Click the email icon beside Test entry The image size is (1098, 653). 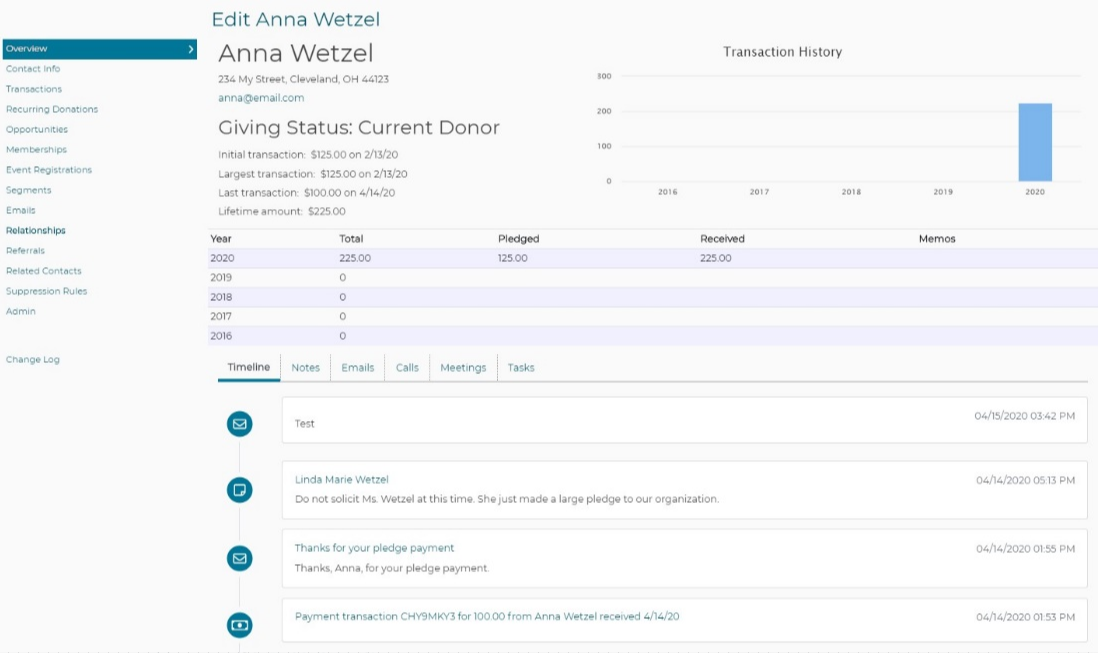(239, 423)
